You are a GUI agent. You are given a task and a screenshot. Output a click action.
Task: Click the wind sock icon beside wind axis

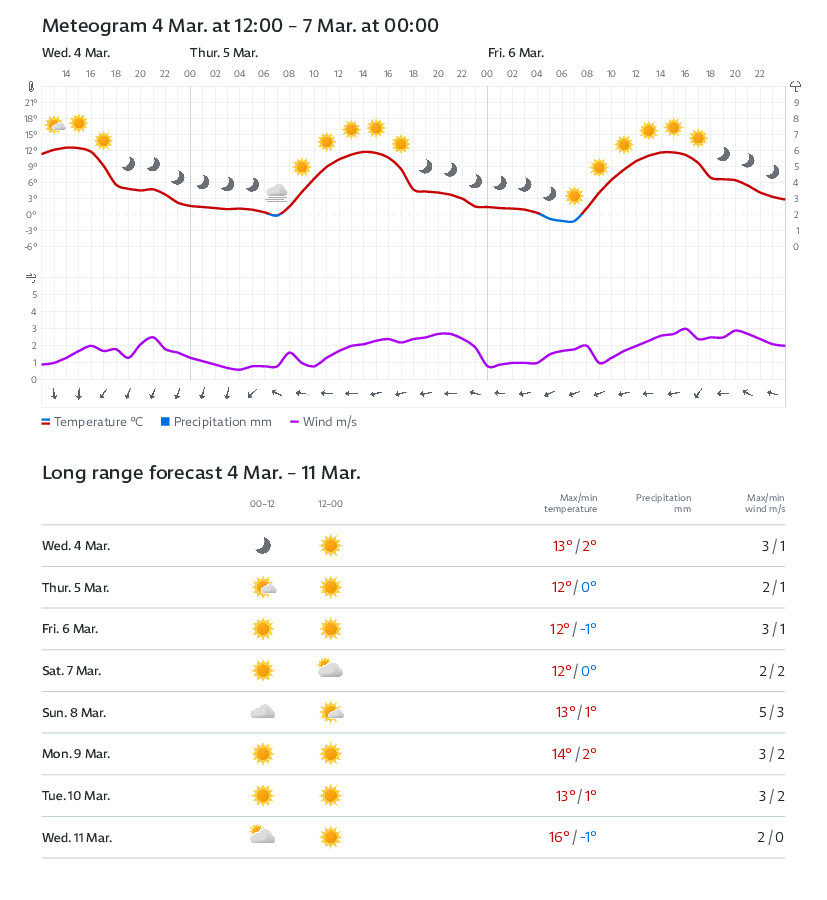(x=32, y=277)
